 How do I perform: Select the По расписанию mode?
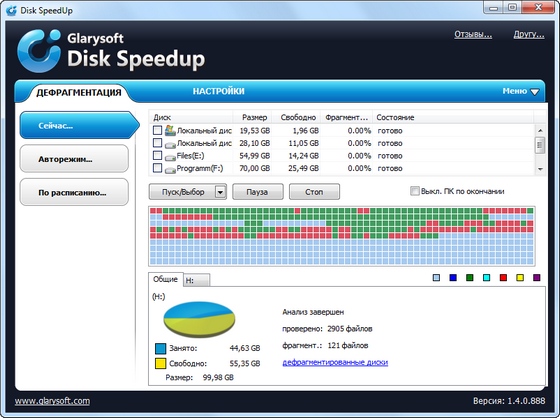pyautogui.click(x=74, y=193)
